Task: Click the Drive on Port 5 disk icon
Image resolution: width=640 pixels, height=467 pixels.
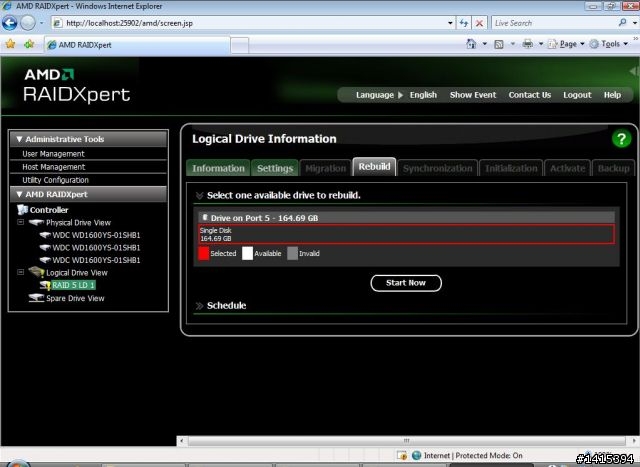Action: pos(205,218)
